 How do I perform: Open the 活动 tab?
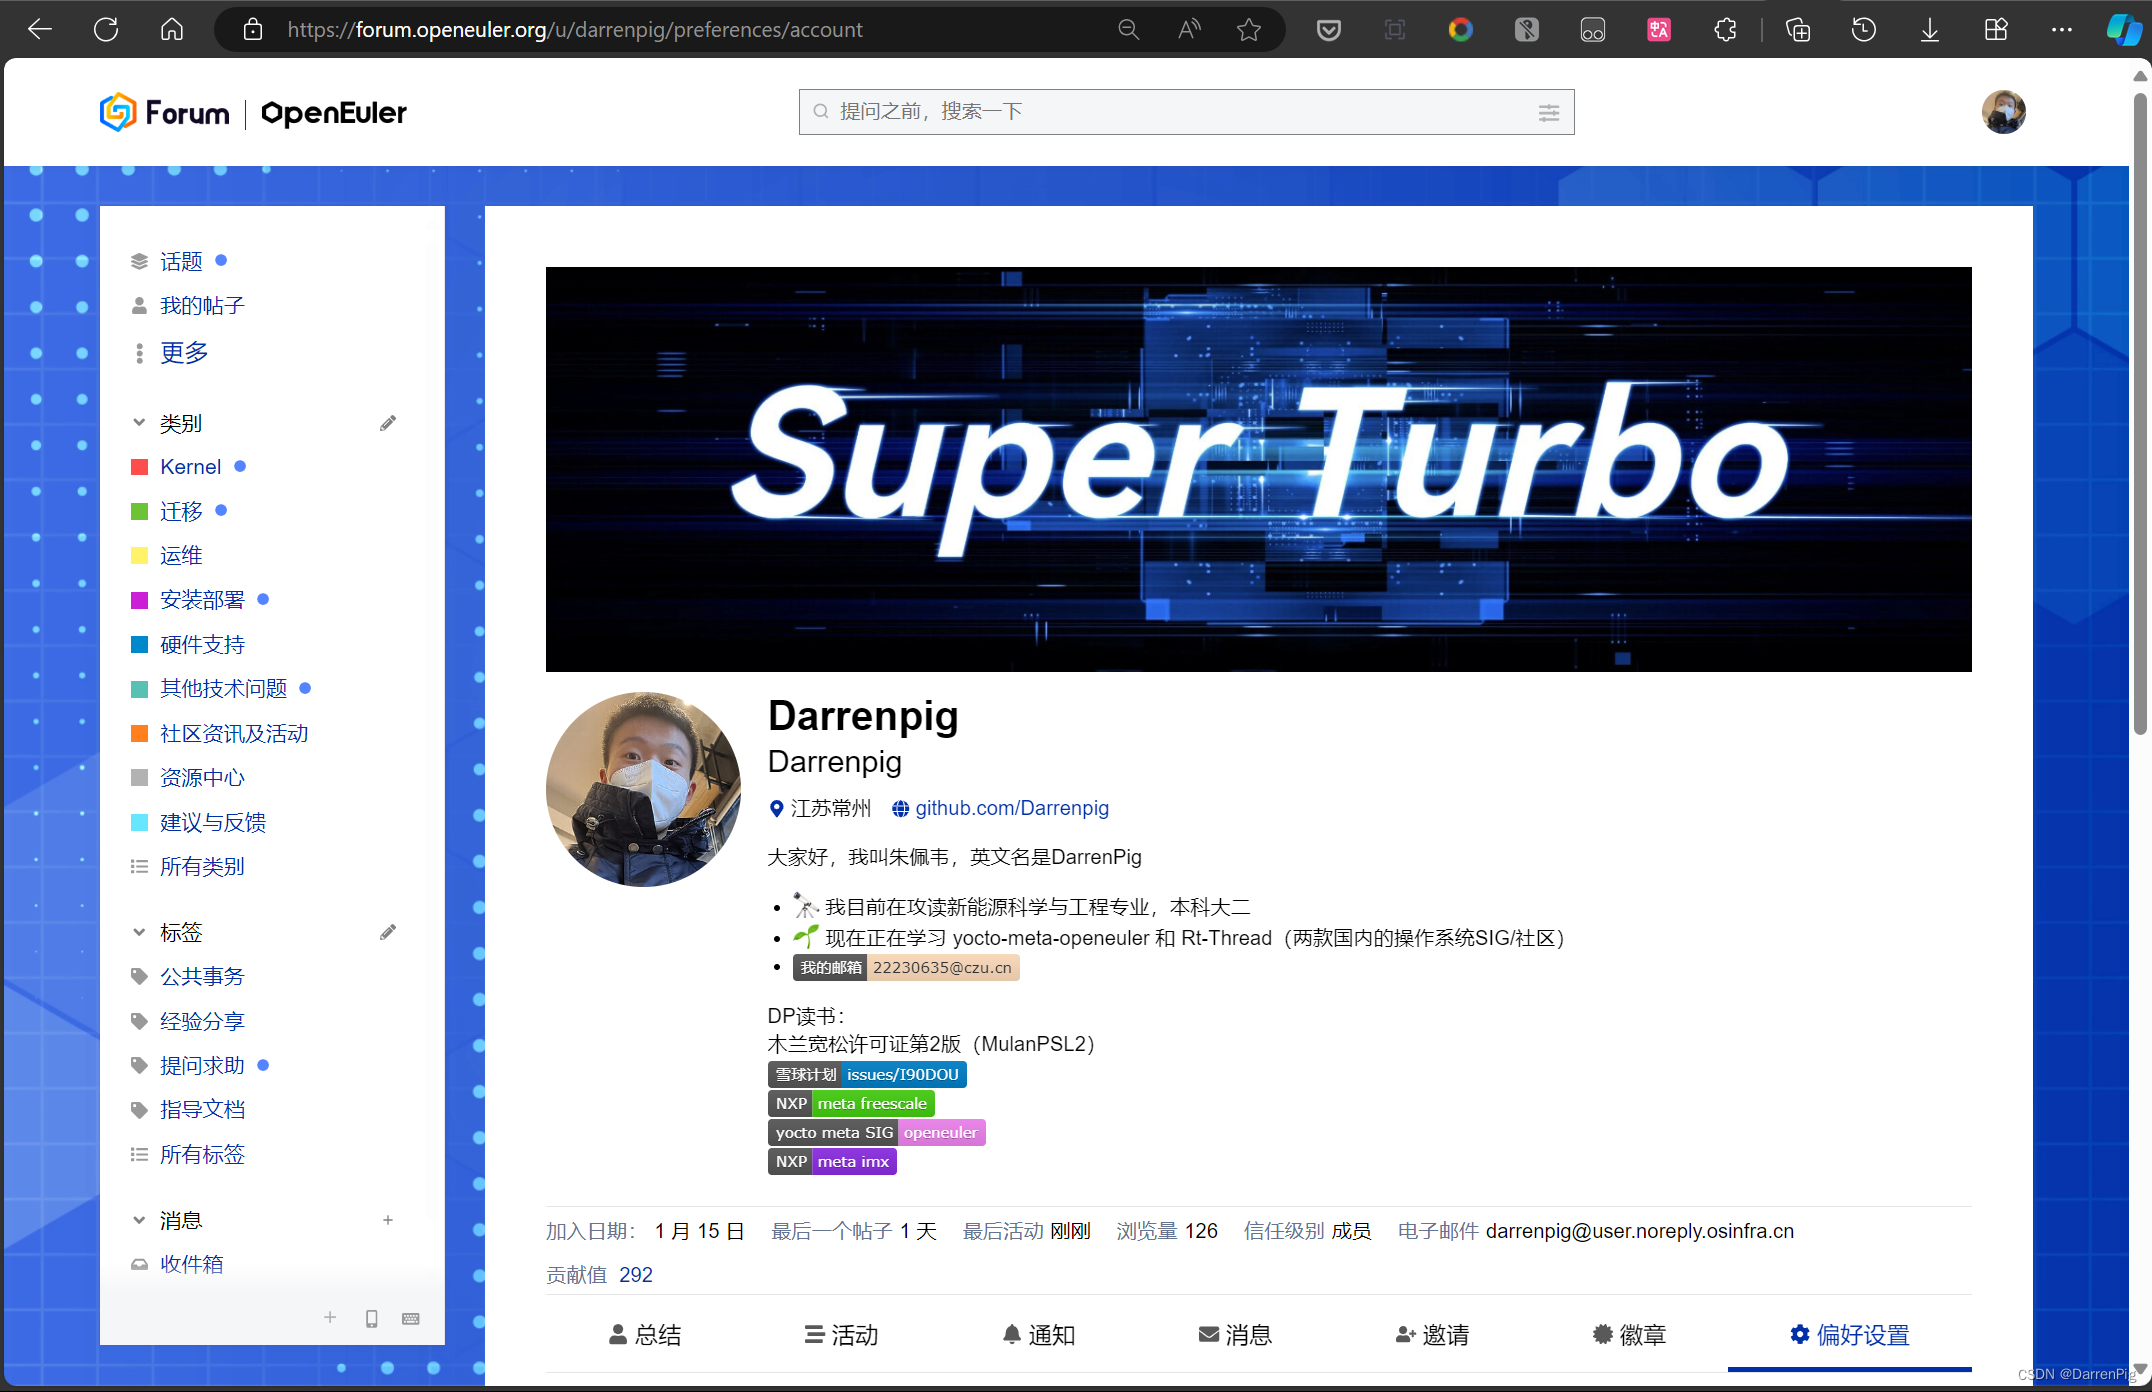(841, 1335)
